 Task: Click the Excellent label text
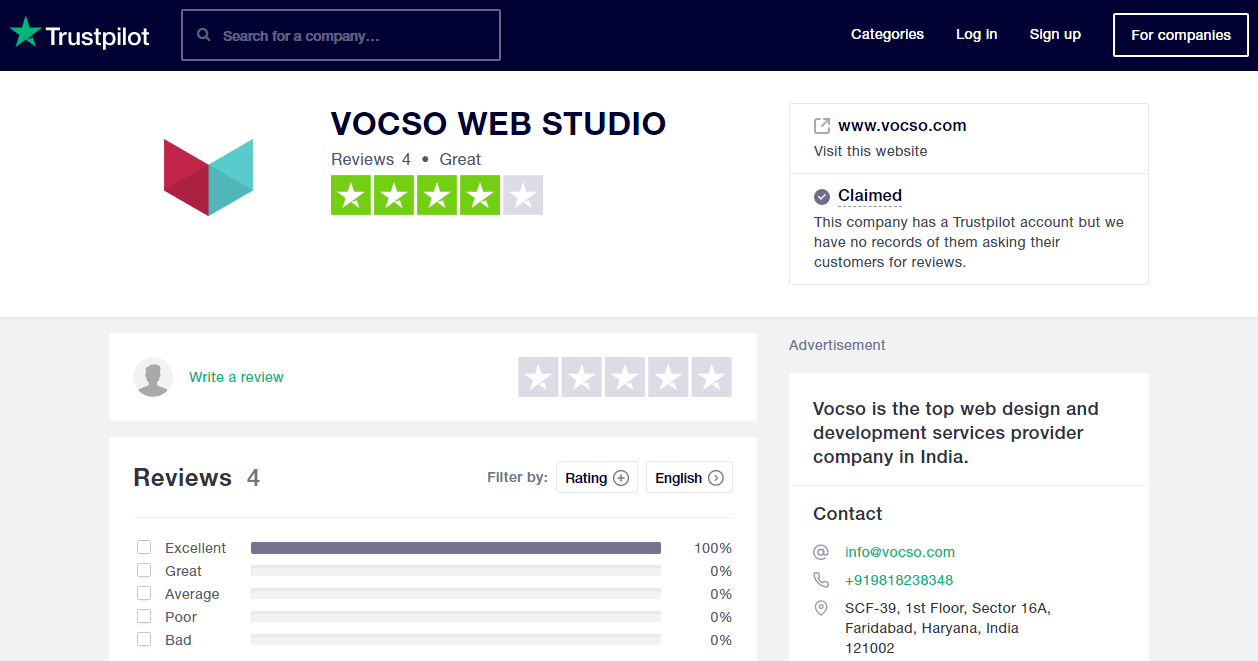tap(196, 548)
